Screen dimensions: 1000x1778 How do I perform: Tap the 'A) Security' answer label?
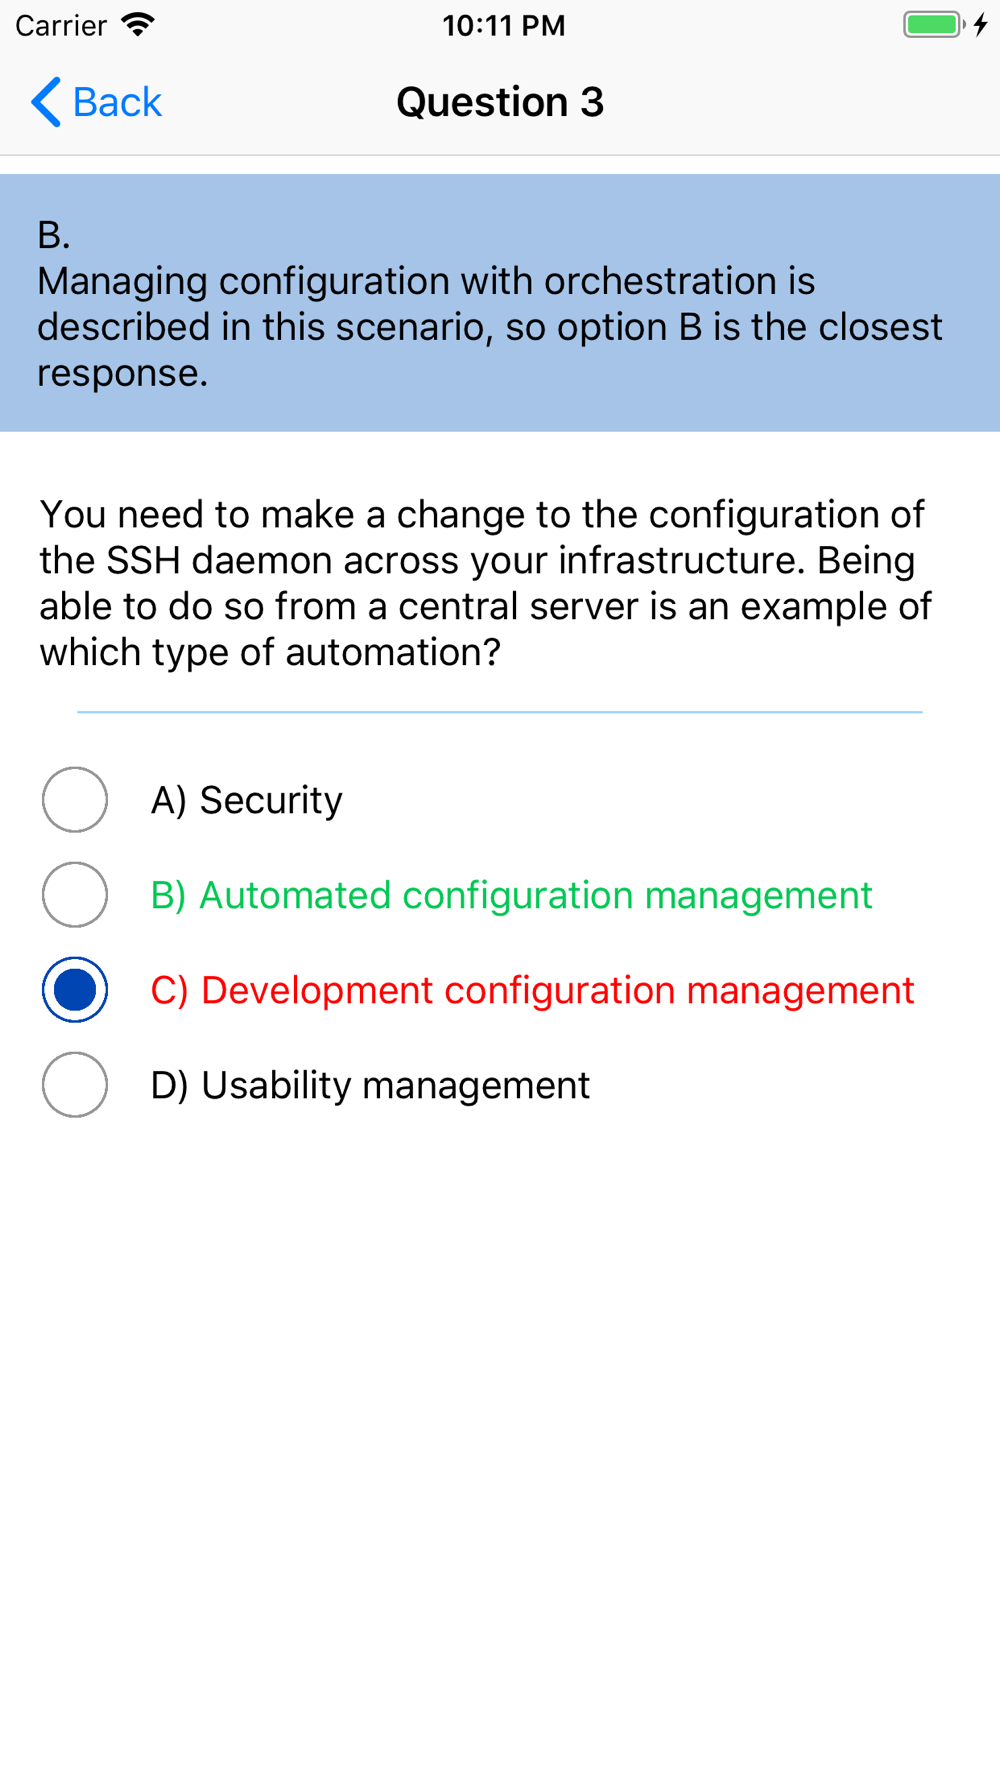click(x=246, y=800)
